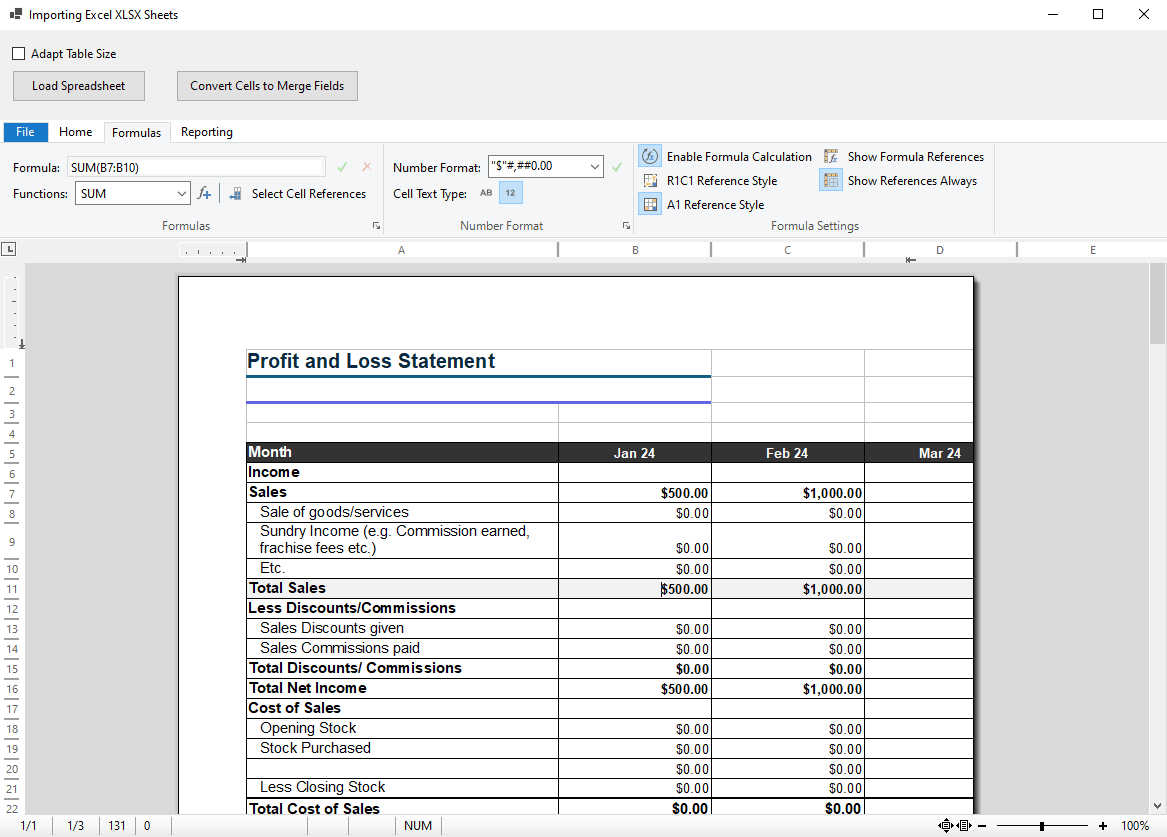Cancel formula editing with the red X
1167x837 pixels.
pos(367,167)
